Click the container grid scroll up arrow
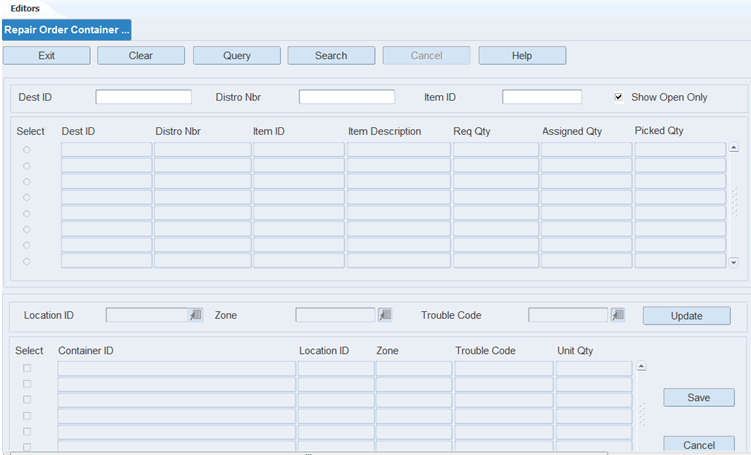Image resolution: width=751 pixels, height=455 pixels. point(641,366)
